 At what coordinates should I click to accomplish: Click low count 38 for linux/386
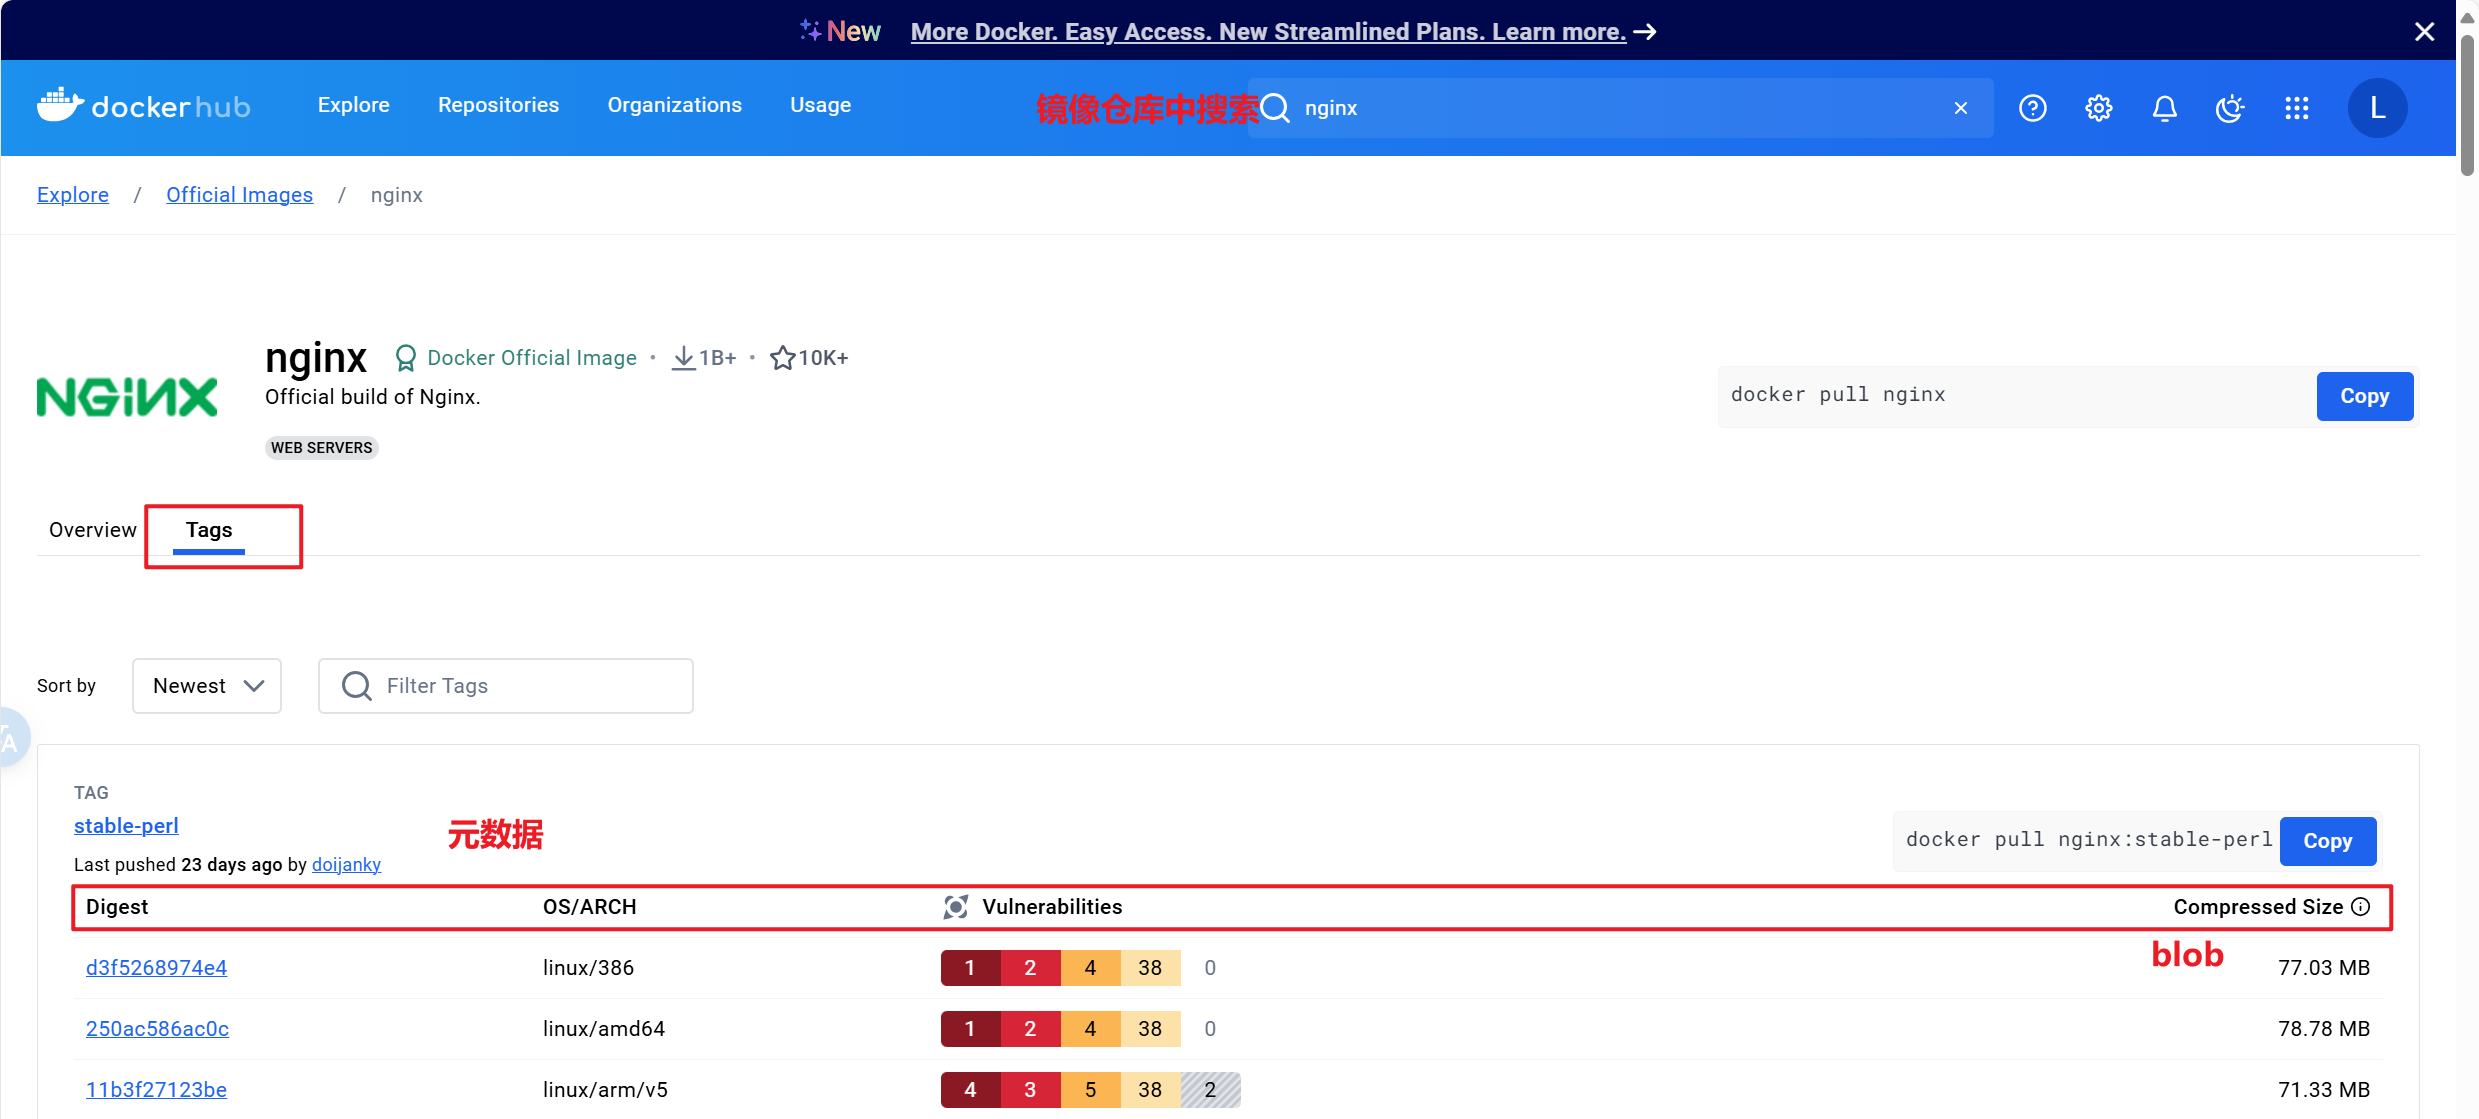click(1151, 968)
